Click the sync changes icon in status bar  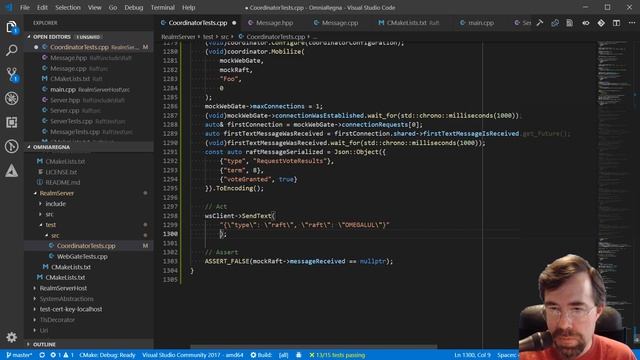[42, 355]
